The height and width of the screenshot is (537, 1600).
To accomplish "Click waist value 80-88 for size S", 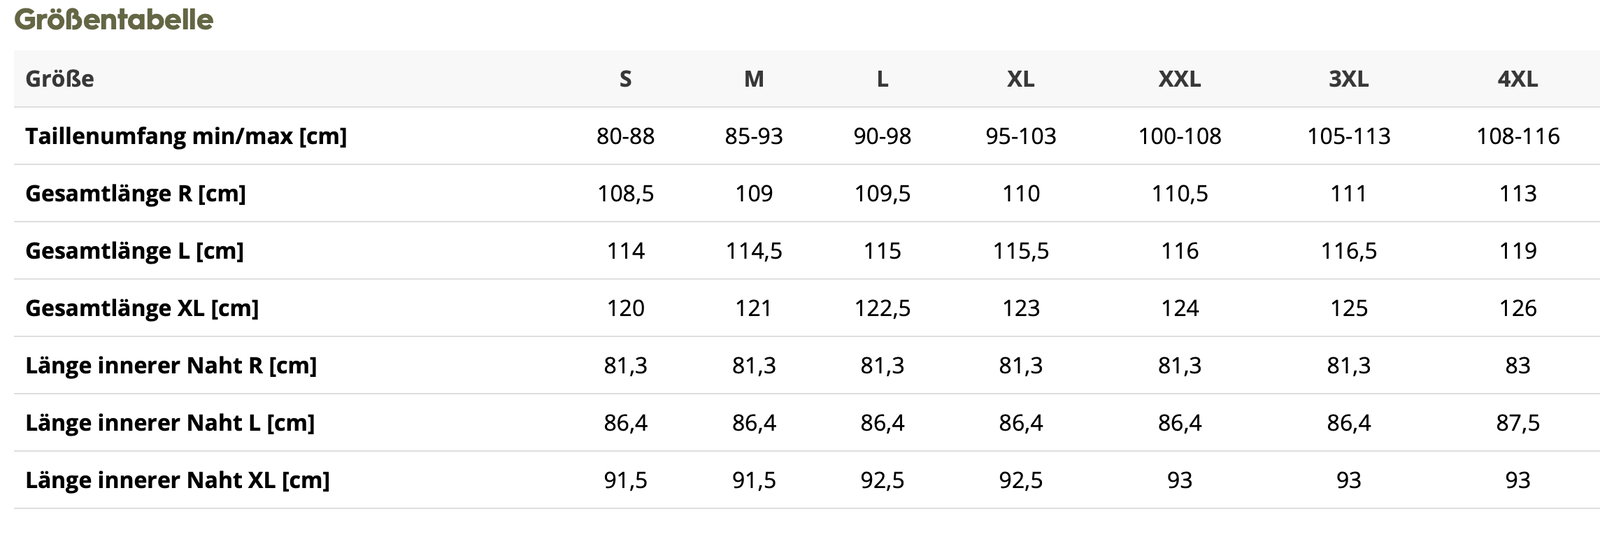I will coord(625,136).
